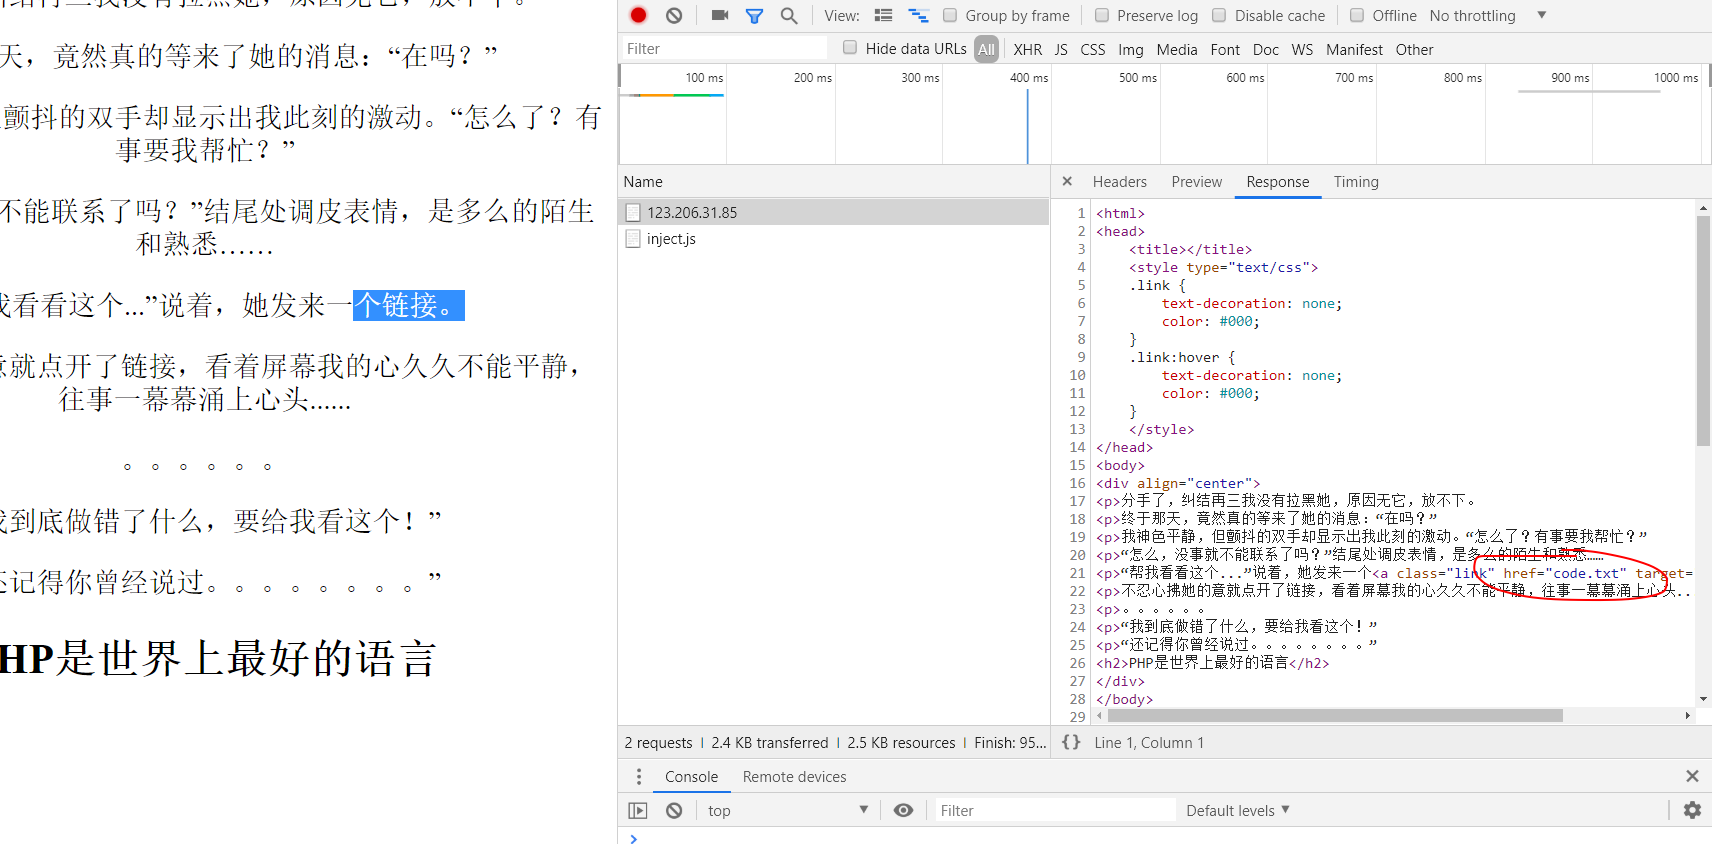Switch to the Headers tab
The width and height of the screenshot is (1712, 844).
pyautogui.click(x=1119, y=182)
